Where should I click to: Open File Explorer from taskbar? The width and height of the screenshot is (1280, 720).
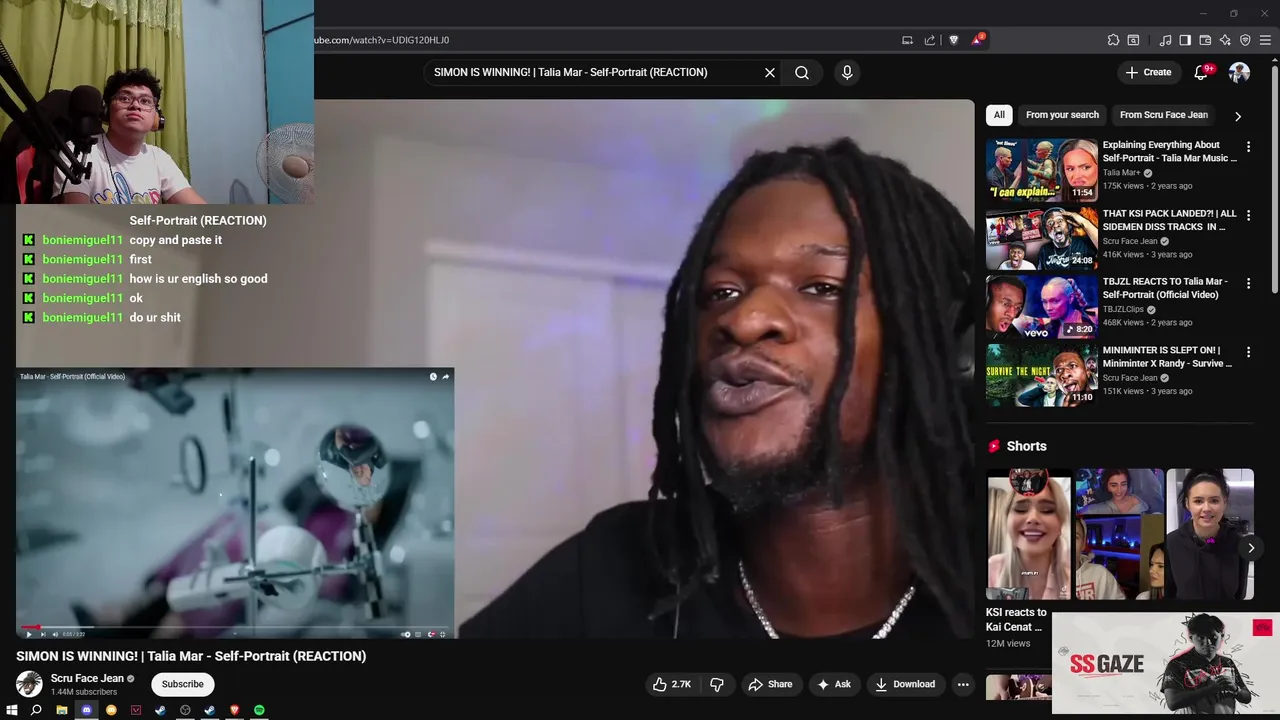pyautogui.click(x=61, y=710)
